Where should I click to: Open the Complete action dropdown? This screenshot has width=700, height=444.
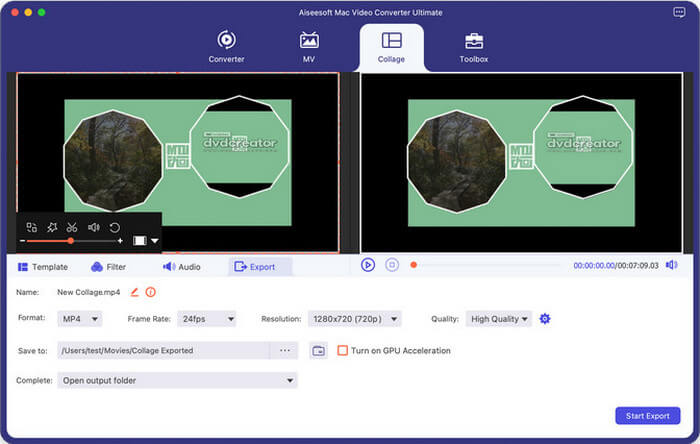click(177, 381)
